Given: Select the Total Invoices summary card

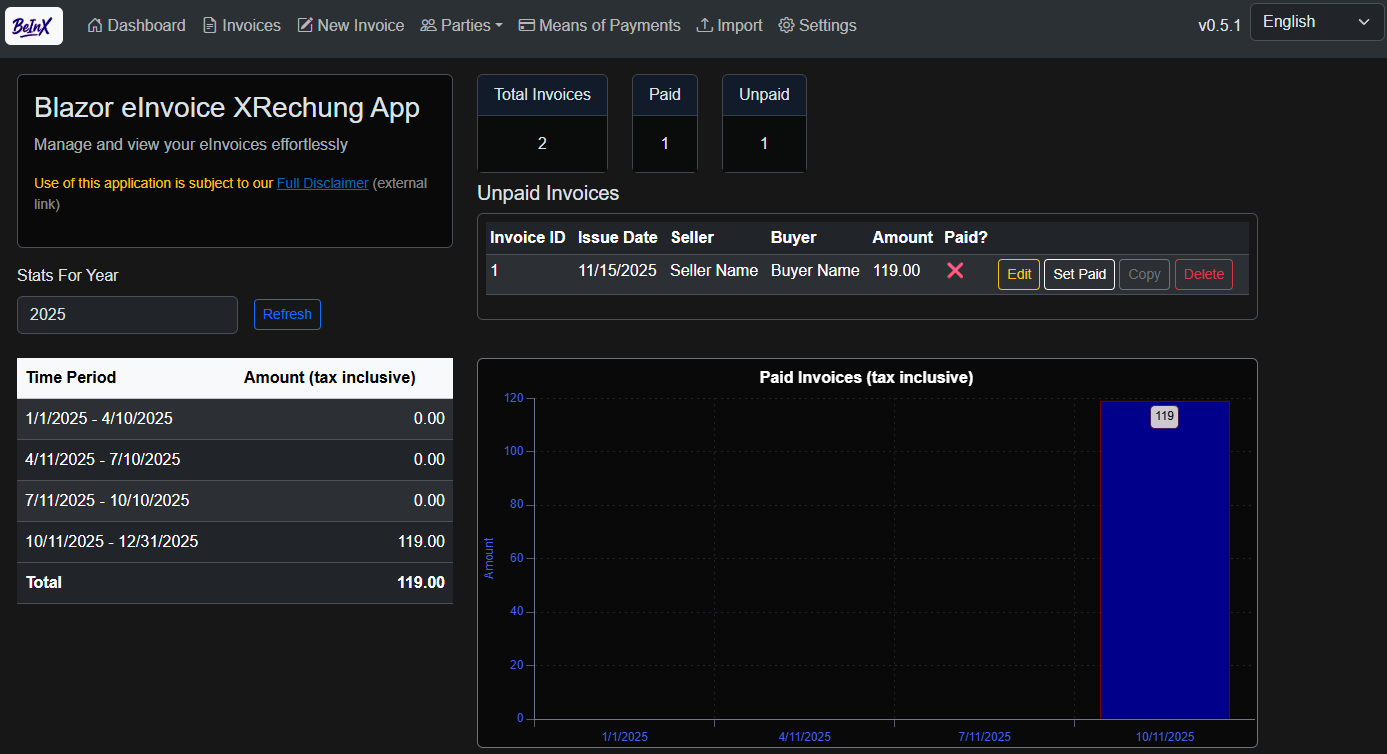Looking at the screenshot, I should (x=542, y=123).
